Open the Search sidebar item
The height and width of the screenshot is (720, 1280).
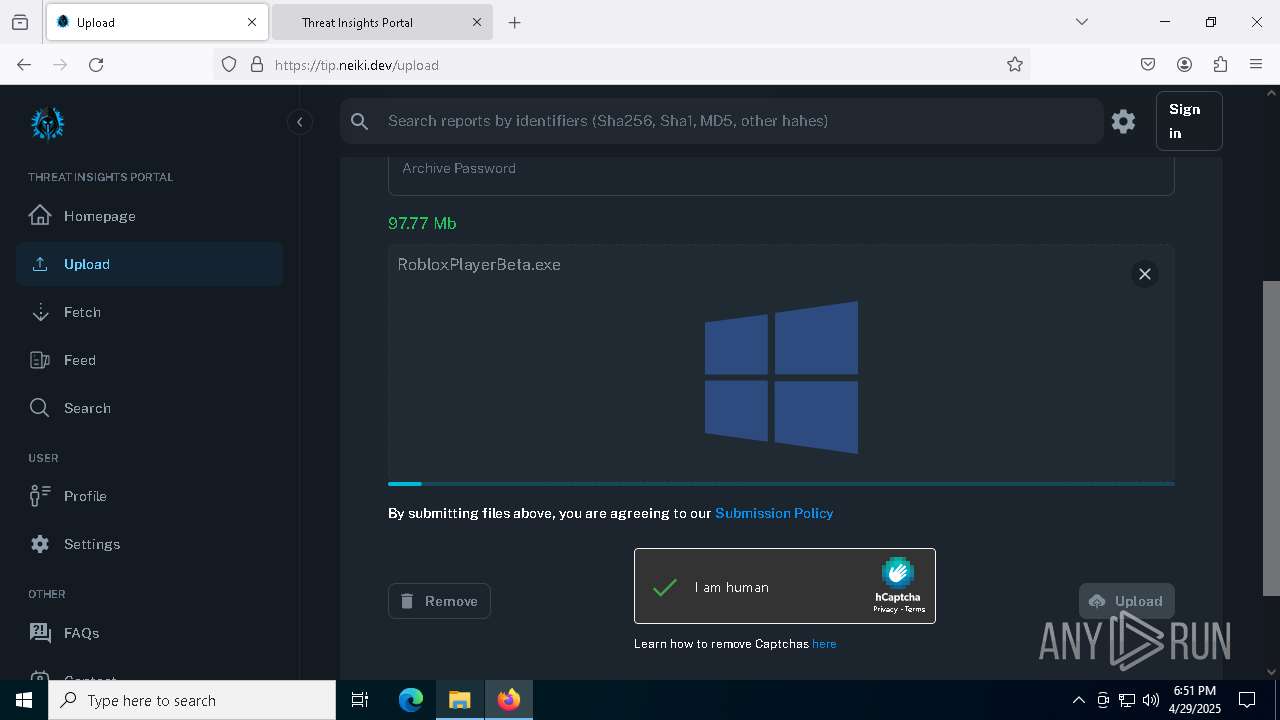coord(149,408)
